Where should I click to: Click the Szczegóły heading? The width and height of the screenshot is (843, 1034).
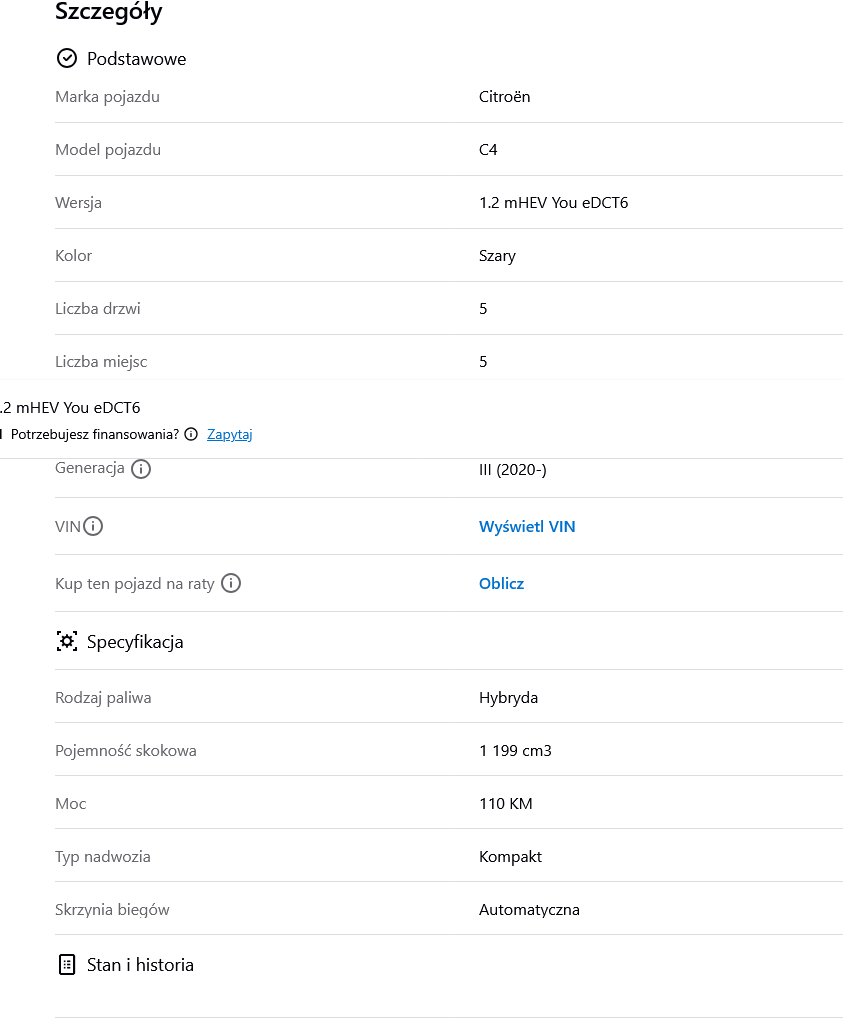(109, 13)
